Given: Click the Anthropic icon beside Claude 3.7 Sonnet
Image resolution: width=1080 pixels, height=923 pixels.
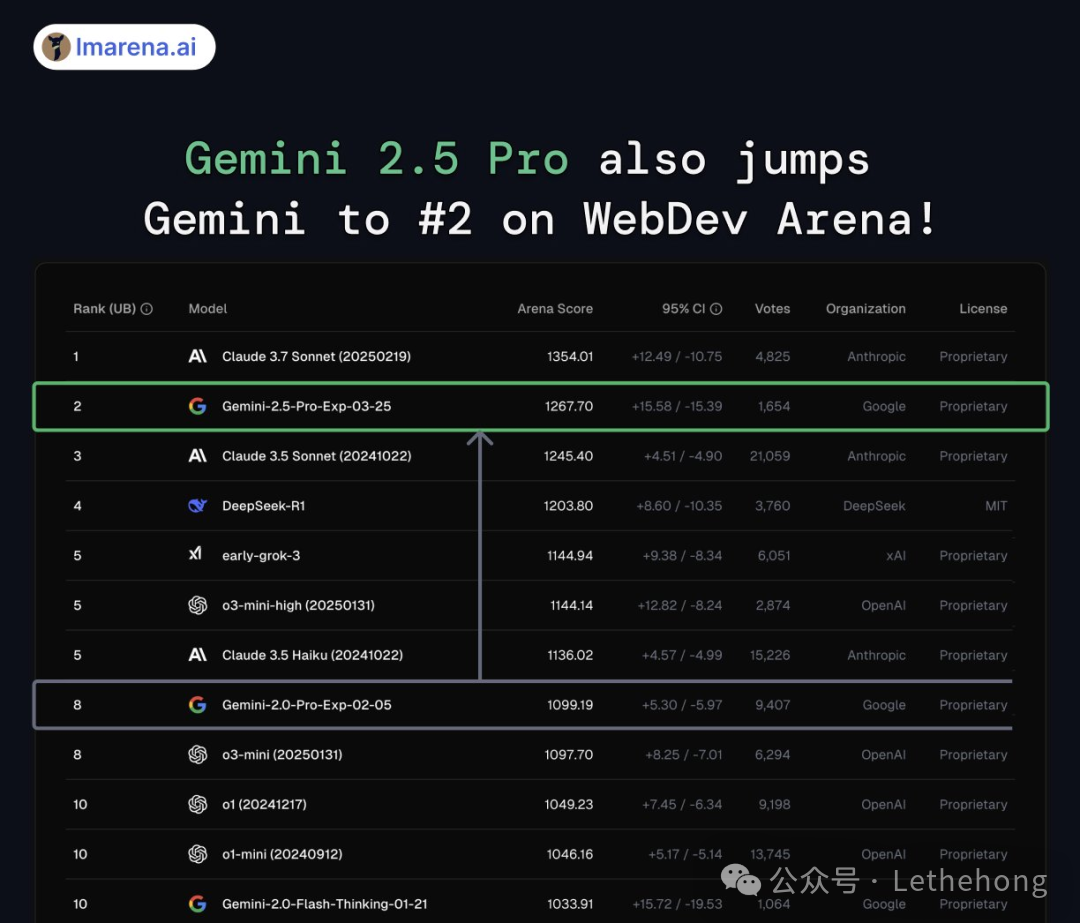Looking at the screenshot, I should pos(198,356).
